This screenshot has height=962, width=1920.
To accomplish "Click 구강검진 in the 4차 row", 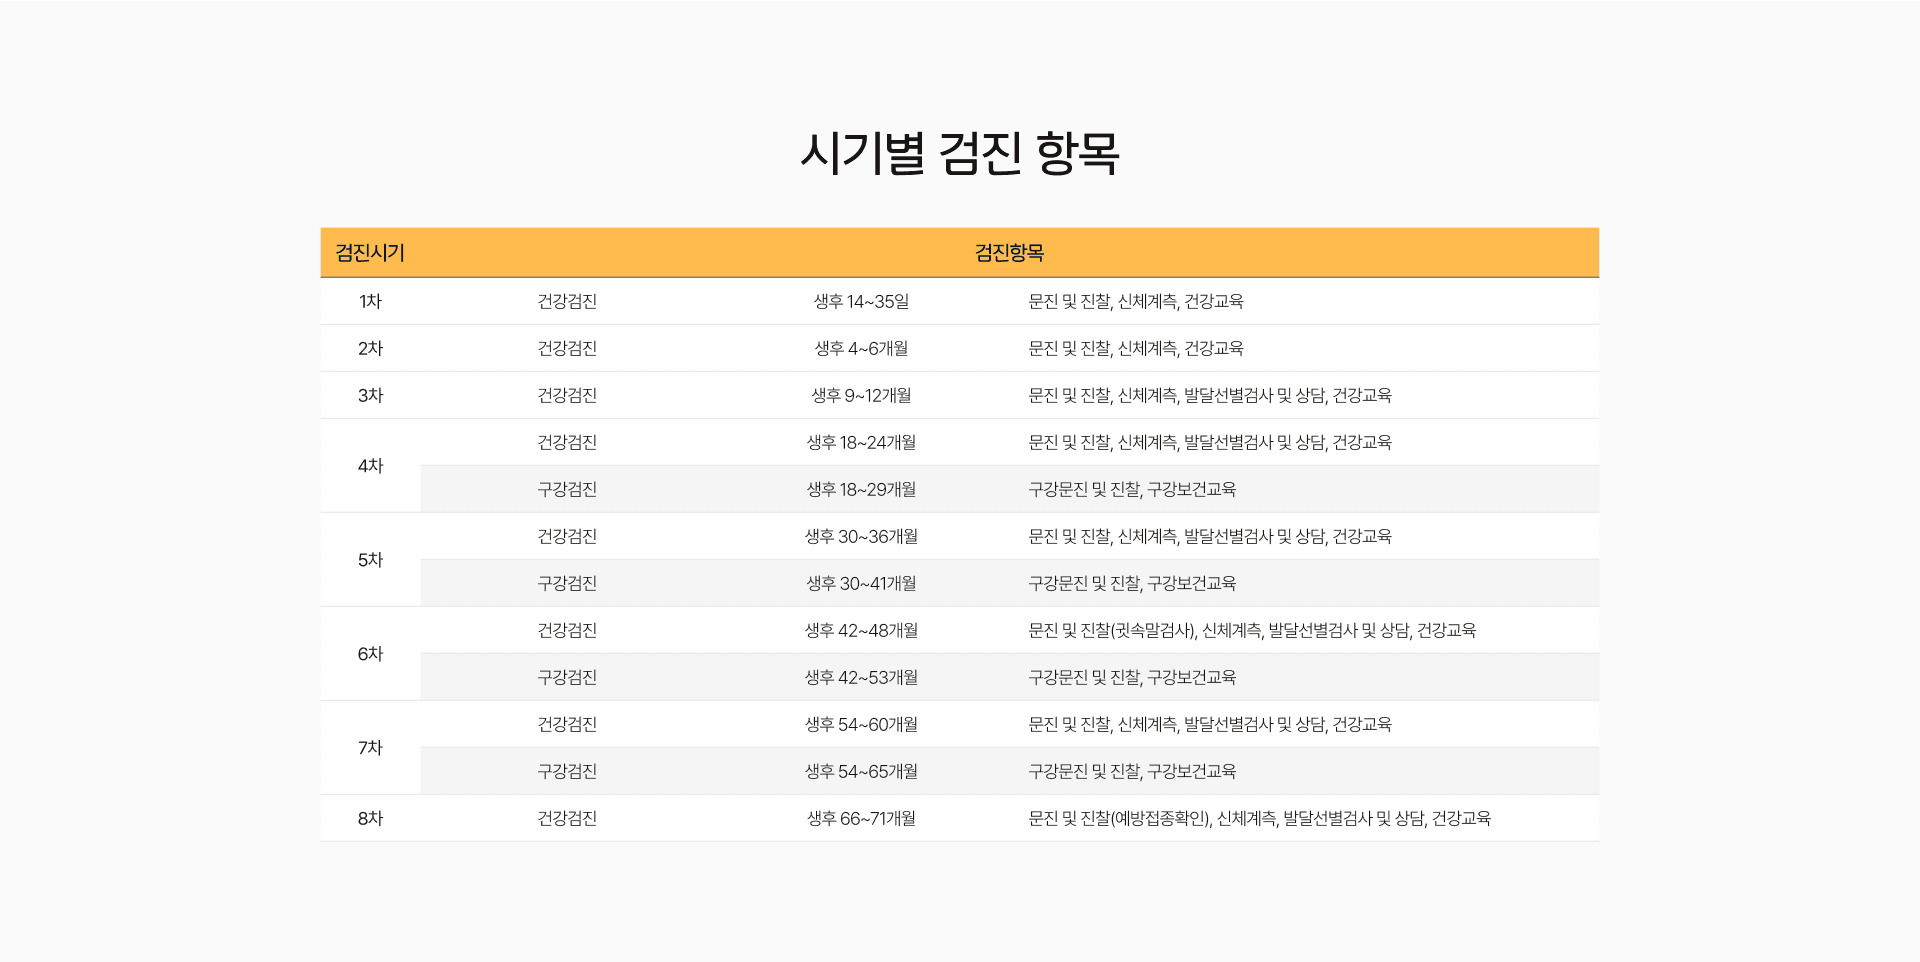I will [566, 489].
